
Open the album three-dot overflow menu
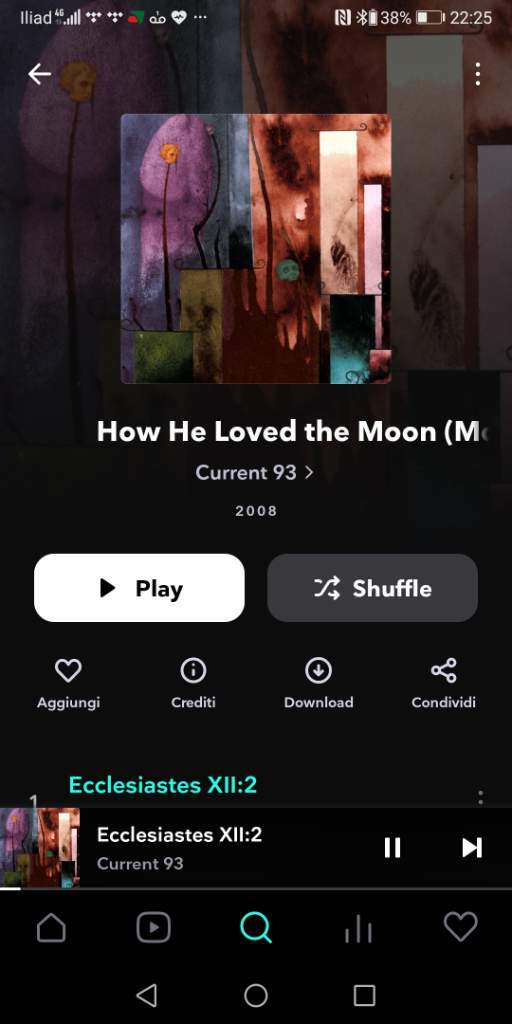(x=478, y=74)
